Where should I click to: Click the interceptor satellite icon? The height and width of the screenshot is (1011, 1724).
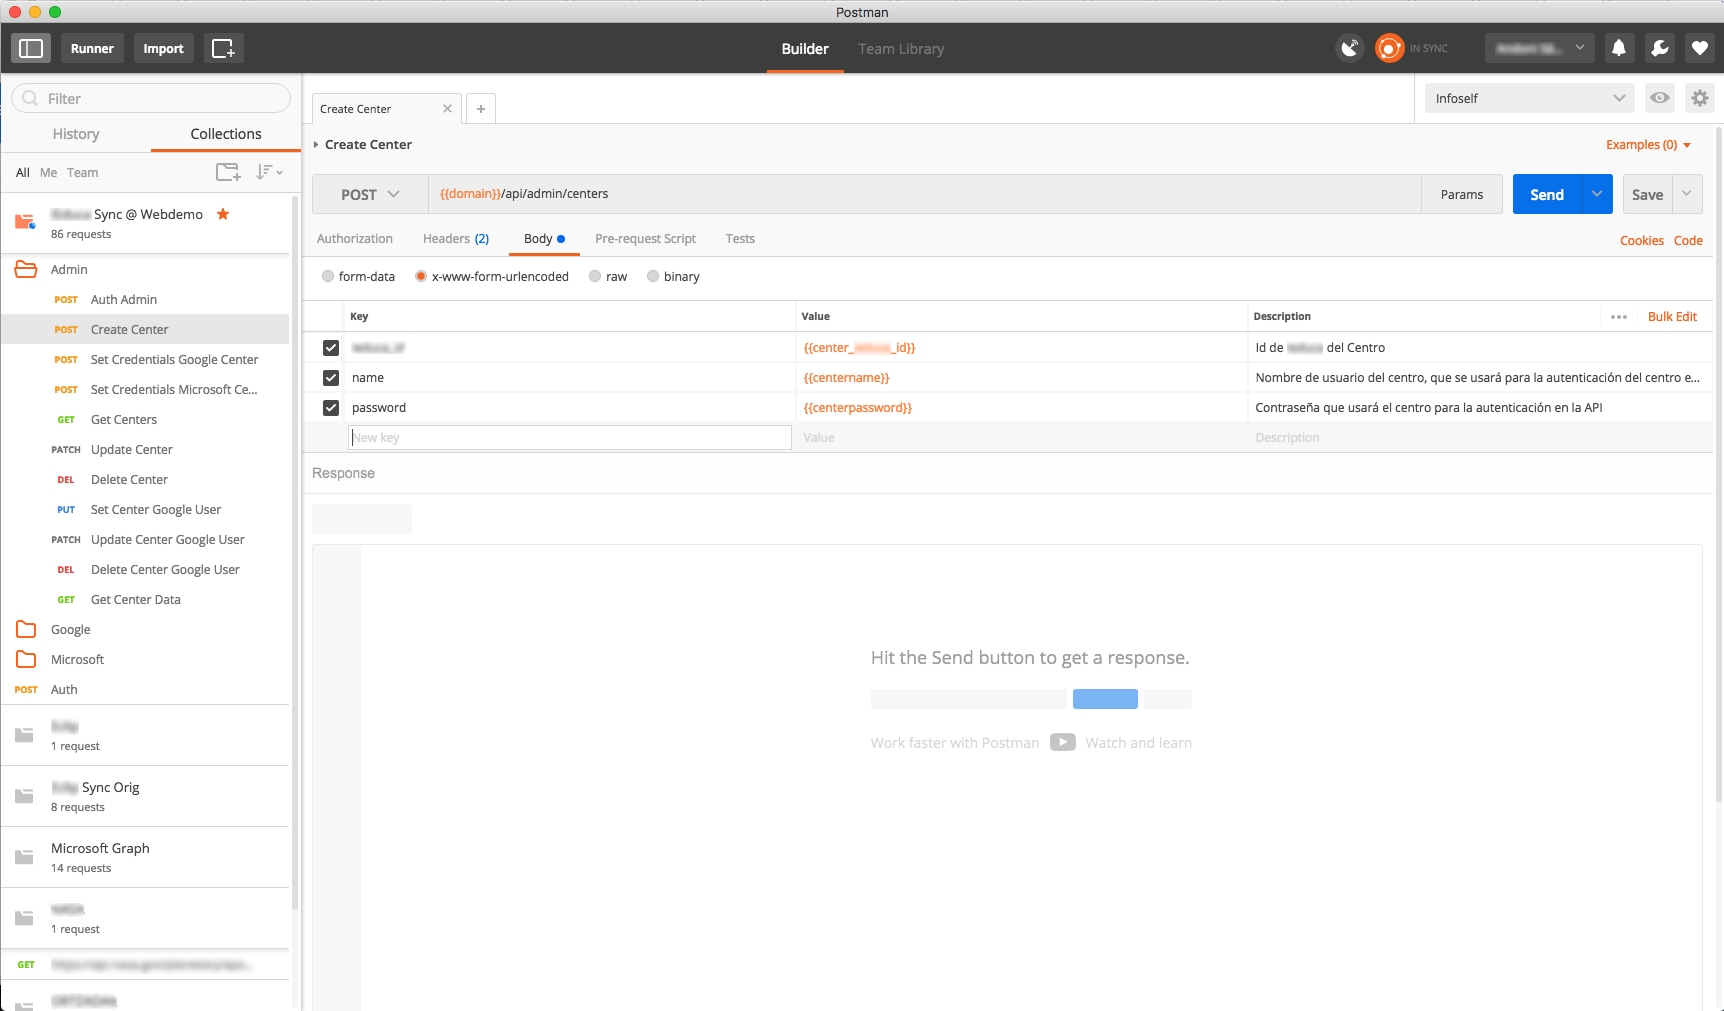coord(1350,48)
